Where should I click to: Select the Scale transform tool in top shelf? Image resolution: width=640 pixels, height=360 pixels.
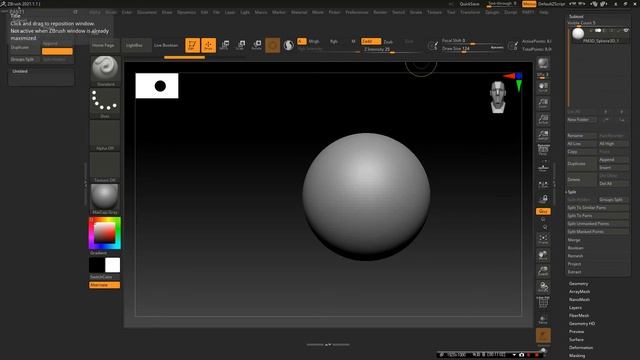(240, 45)
